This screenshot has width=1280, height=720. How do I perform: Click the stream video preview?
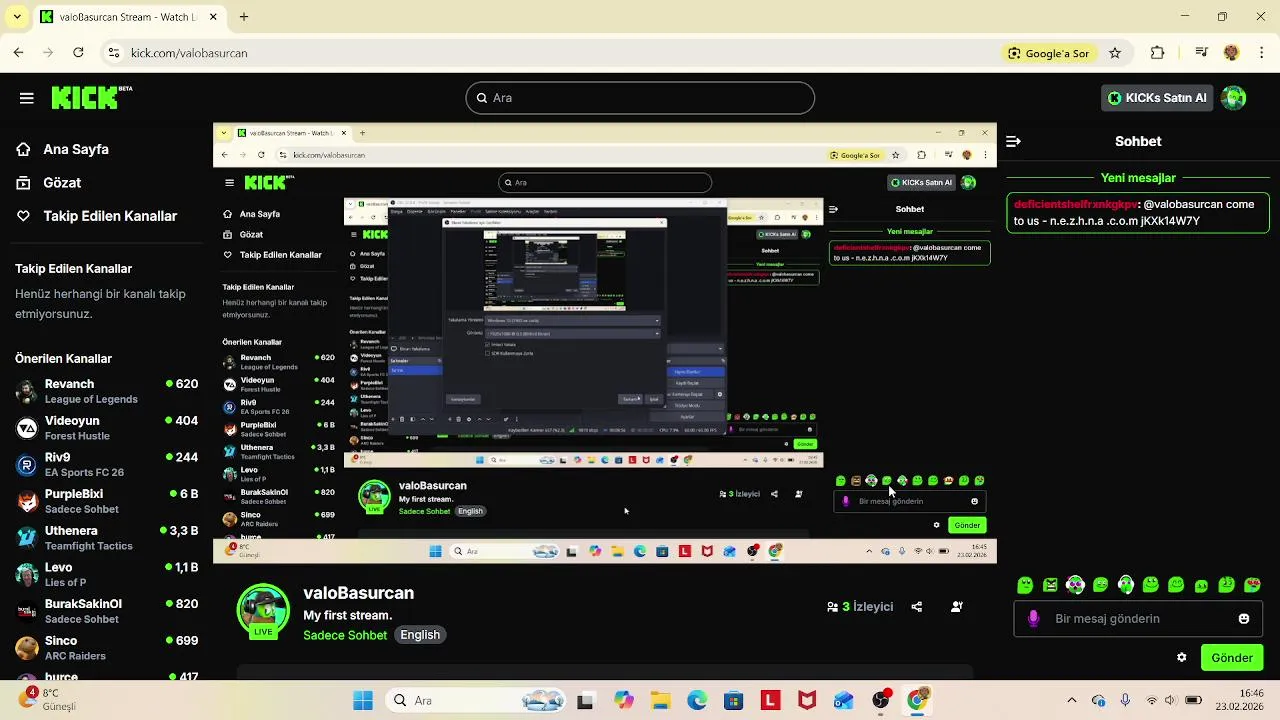(x=604, y=343)
